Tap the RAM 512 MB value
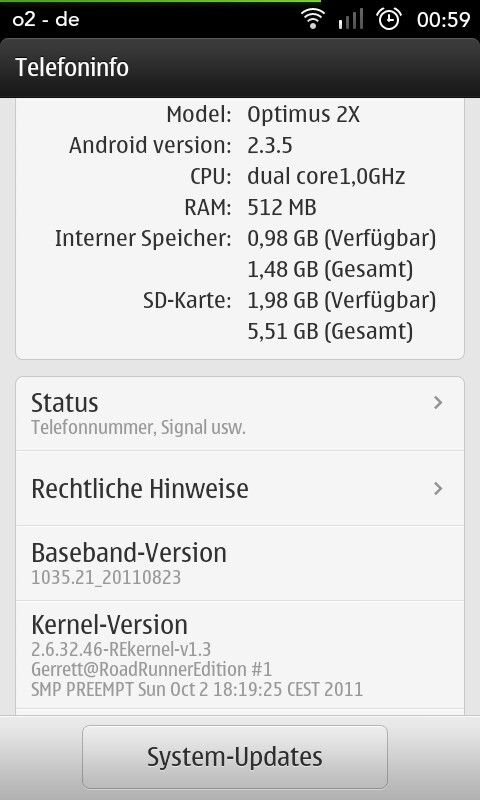The height and width of the screenshot is (800, 480). click(282, 208)
